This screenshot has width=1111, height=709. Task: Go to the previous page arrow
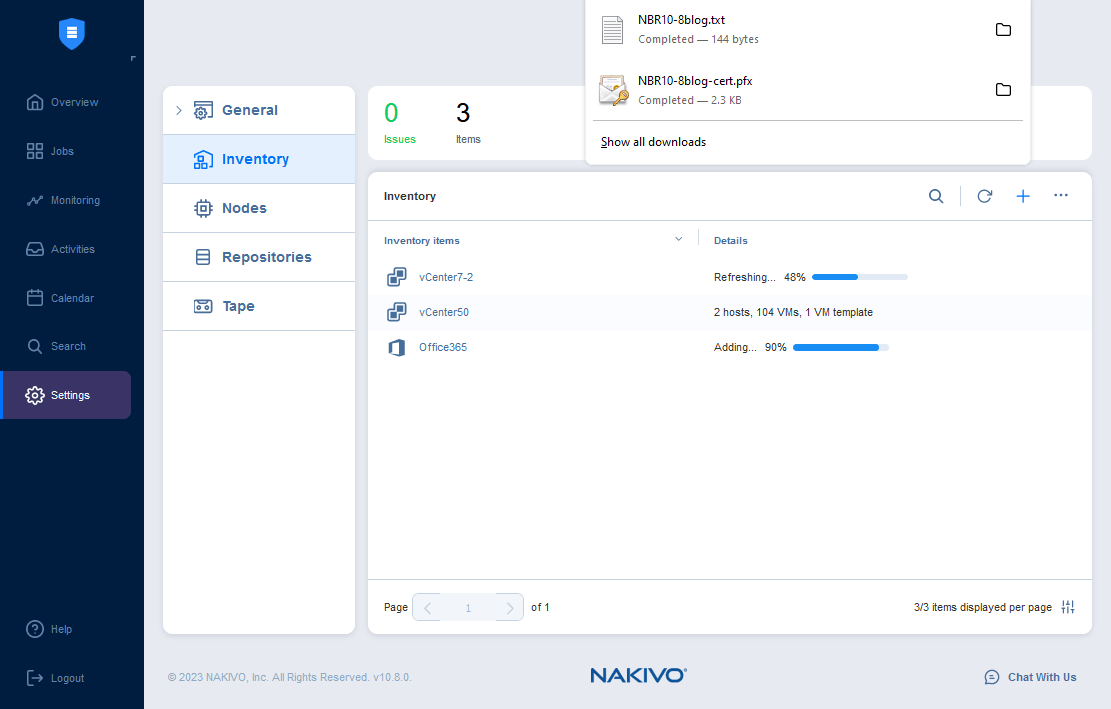pyautogui.click(x=427, y=608)
